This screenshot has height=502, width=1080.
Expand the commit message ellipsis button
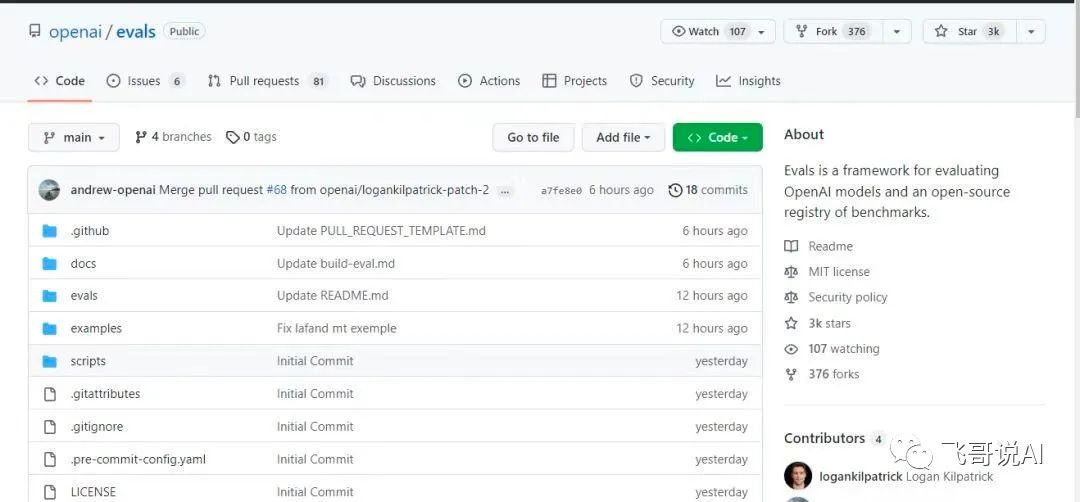tap(505, 191)
